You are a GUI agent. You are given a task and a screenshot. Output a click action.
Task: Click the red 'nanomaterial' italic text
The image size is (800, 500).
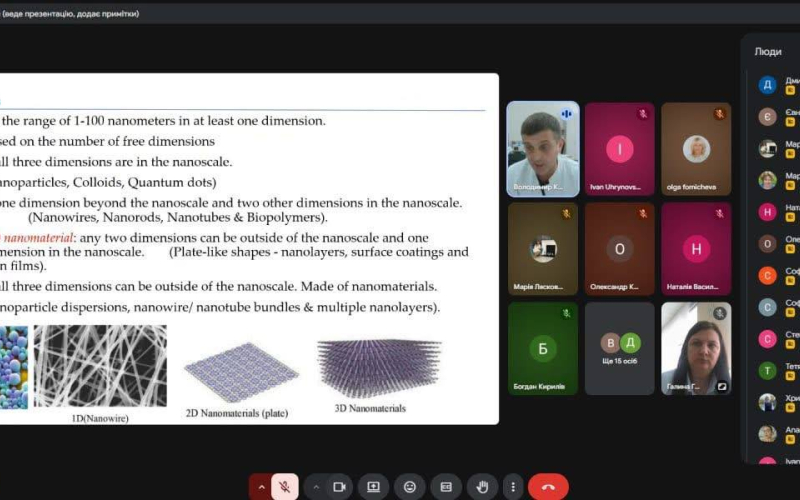[x=38, y=238]
